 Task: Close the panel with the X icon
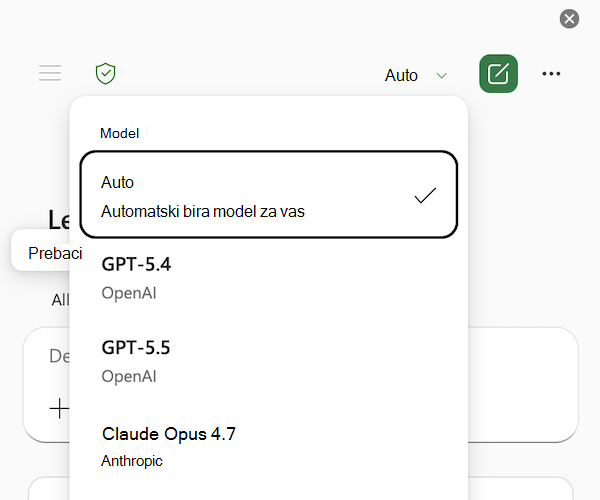[569, 19]
